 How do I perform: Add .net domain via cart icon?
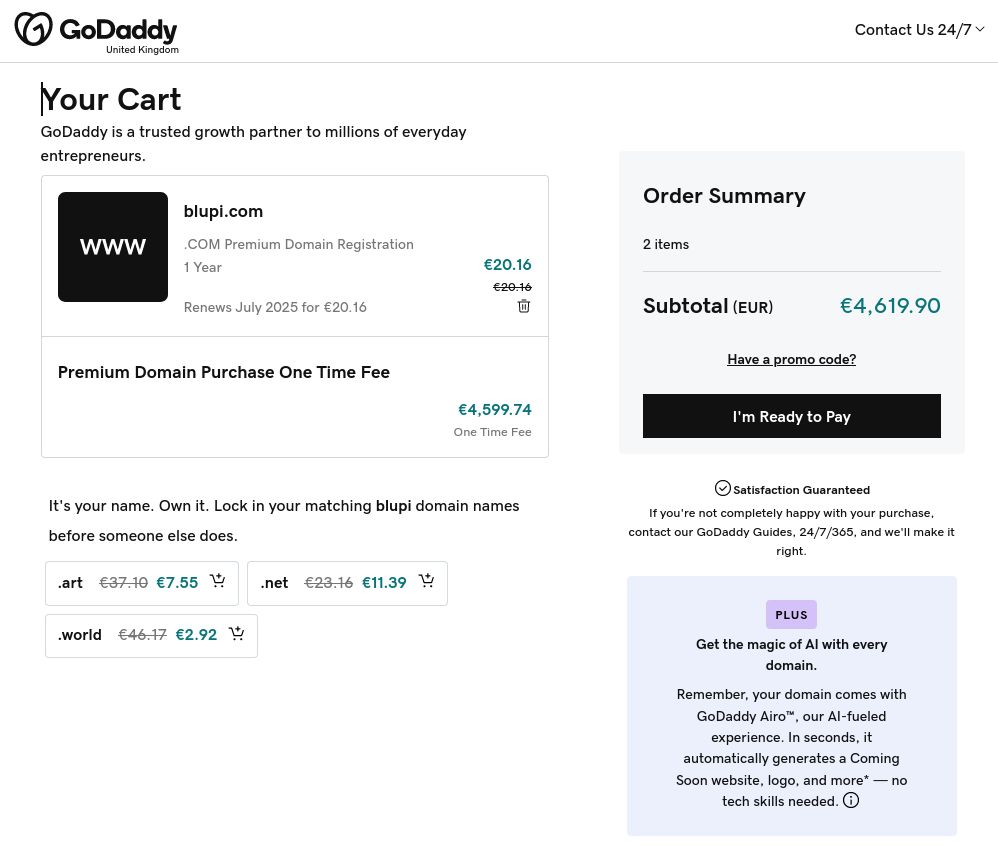(x=427, y=581)
